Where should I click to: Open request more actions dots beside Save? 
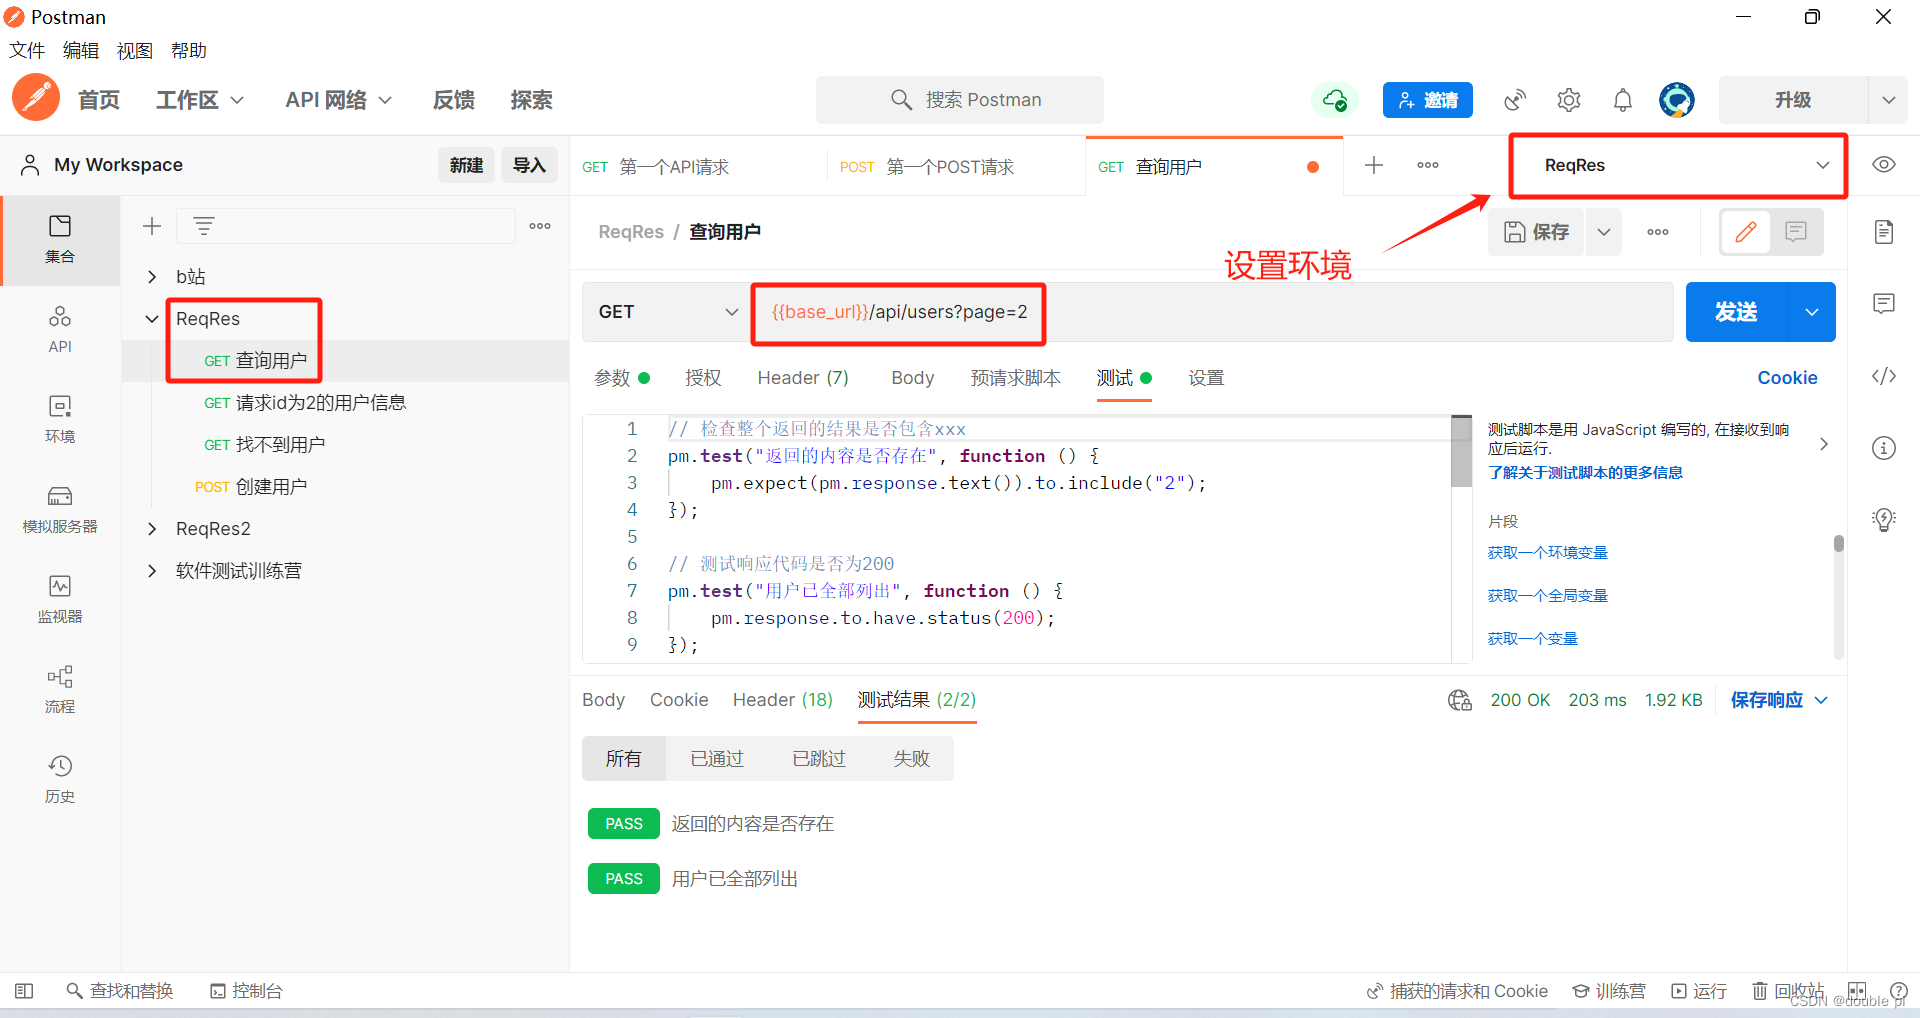pos(1658,232)
